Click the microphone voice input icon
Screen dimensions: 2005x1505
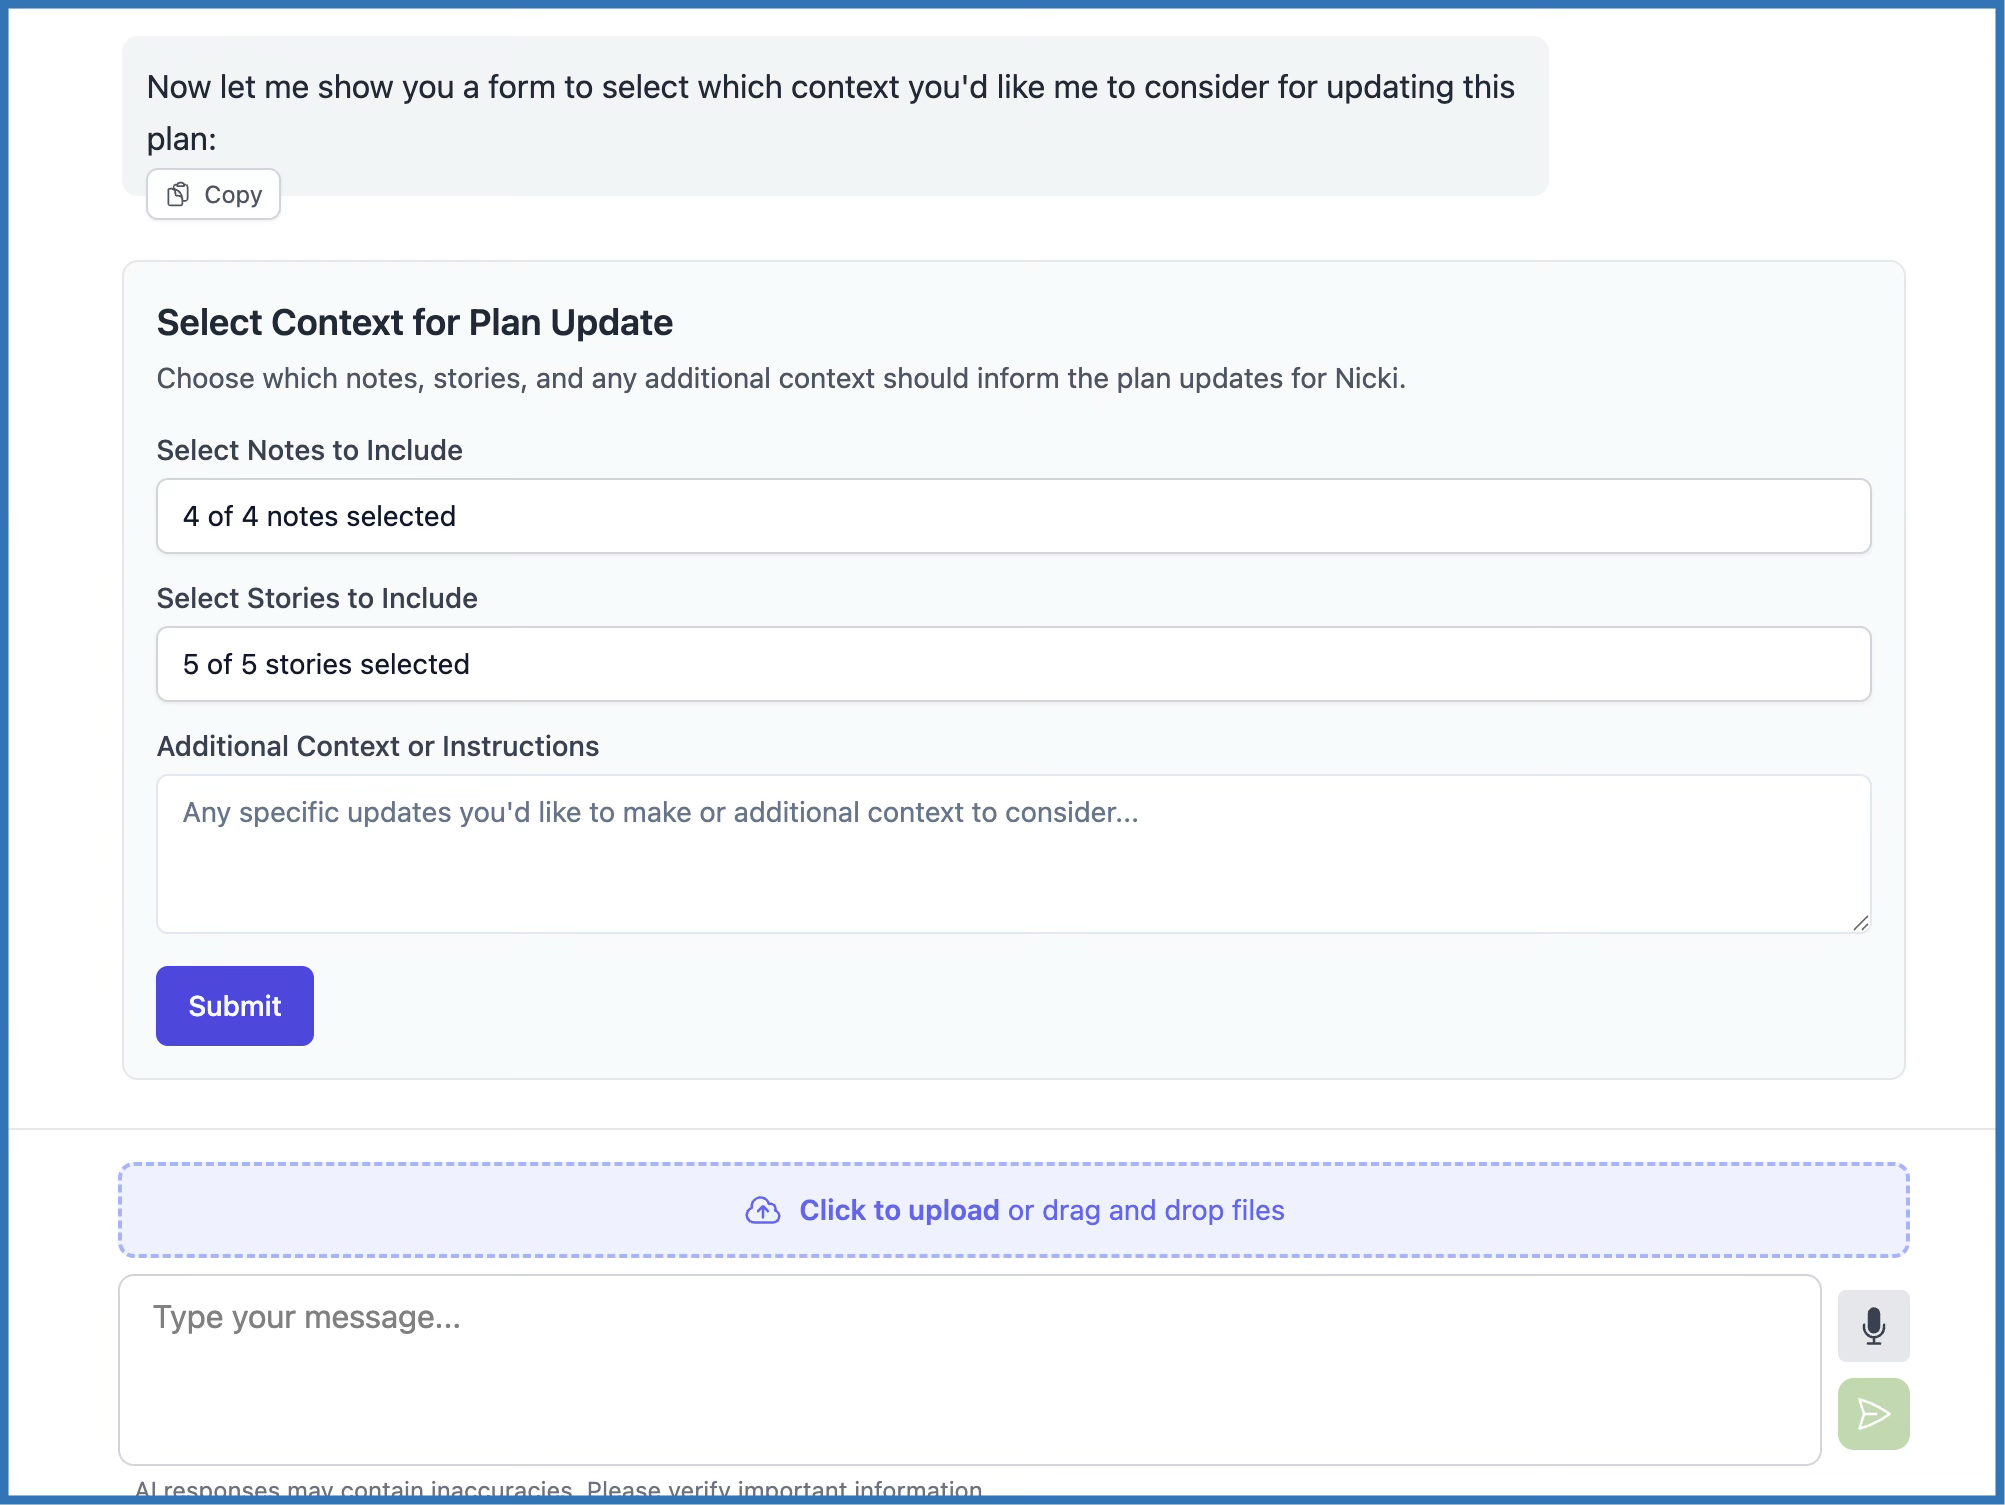pyautogui.click(x=1873, y=1326)
